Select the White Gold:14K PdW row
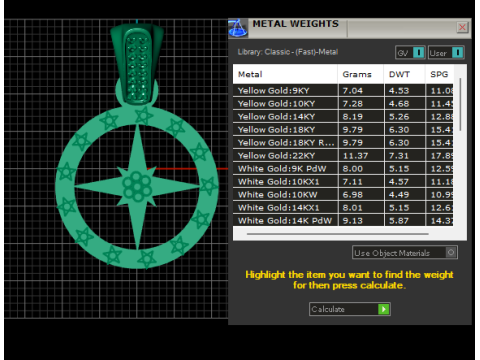This screenshot has width=480, height=360. [x=343, y=220]
